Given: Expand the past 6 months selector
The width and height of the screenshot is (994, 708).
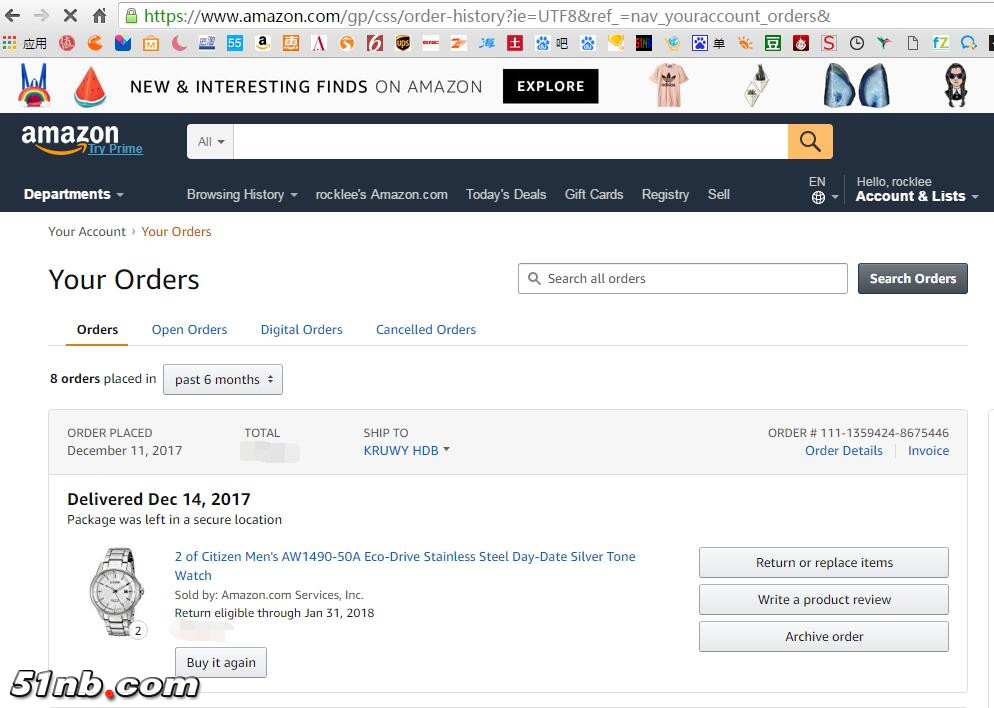Looking at the screenshot, I should [223, 380].
